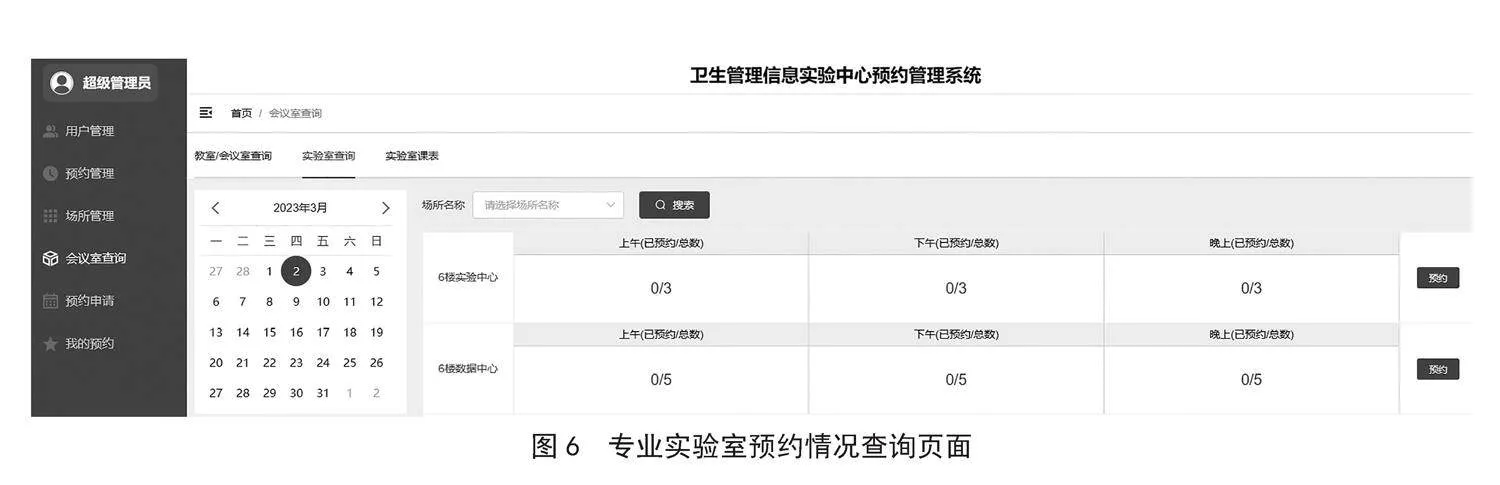Select March 10 in the calendar
The height and width of the screenshot is (485, 1500).
point(323,302)
